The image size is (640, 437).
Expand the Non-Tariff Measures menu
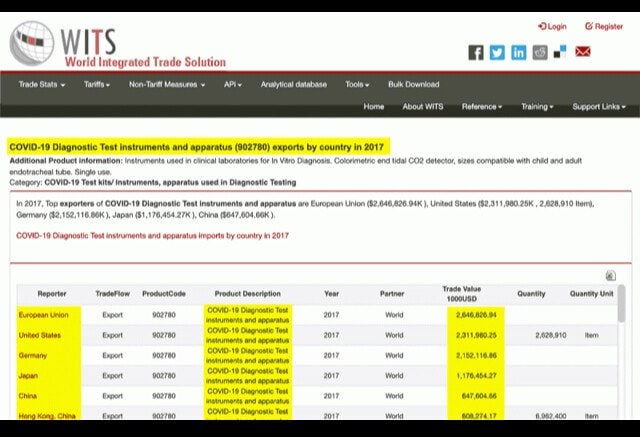coord(167,84)
